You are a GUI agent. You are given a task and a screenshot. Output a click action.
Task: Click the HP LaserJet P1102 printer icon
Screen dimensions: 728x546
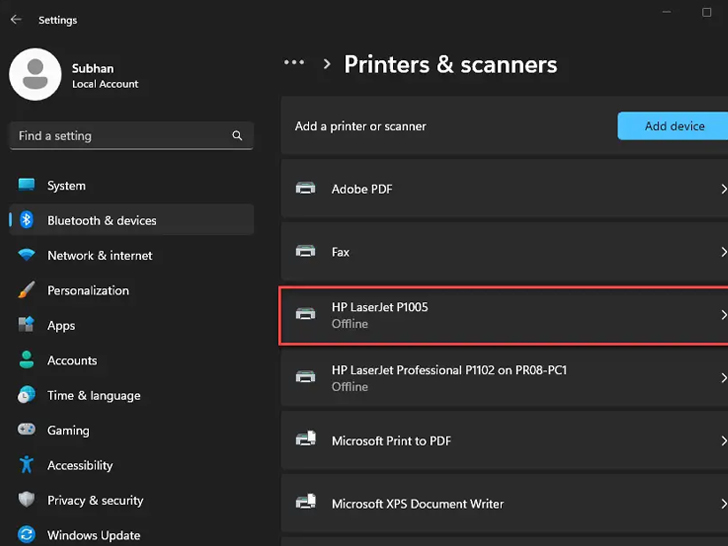coord(306,377)
